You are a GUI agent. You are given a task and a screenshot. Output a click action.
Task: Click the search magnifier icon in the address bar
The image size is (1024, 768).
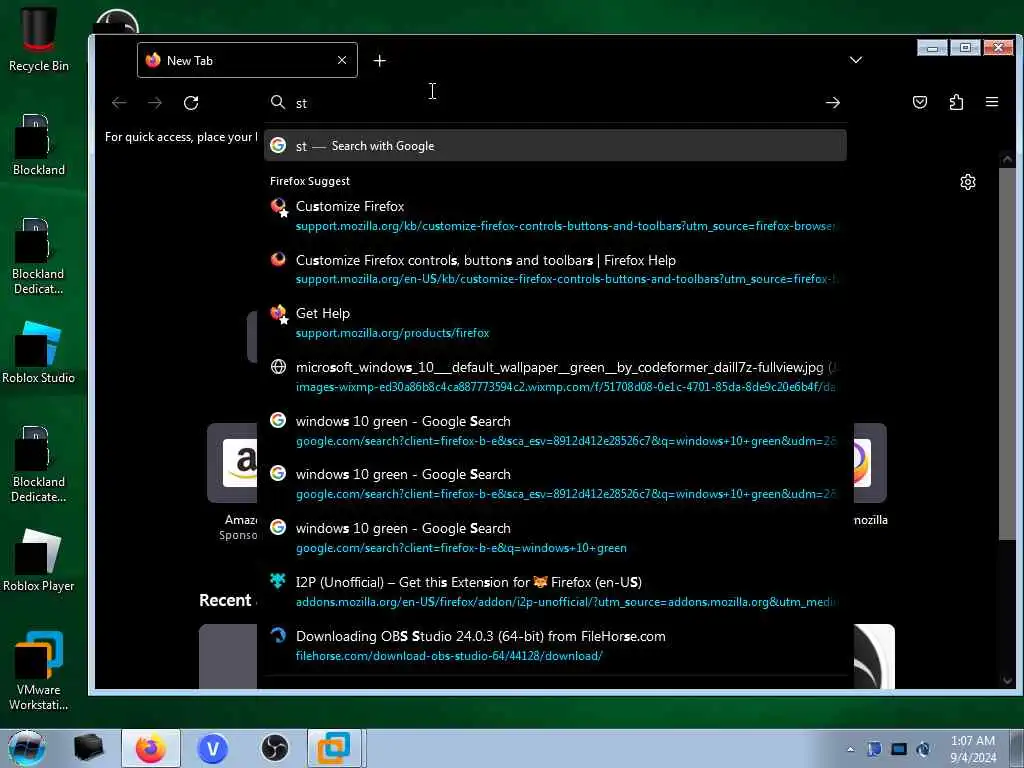click(278, 103)
